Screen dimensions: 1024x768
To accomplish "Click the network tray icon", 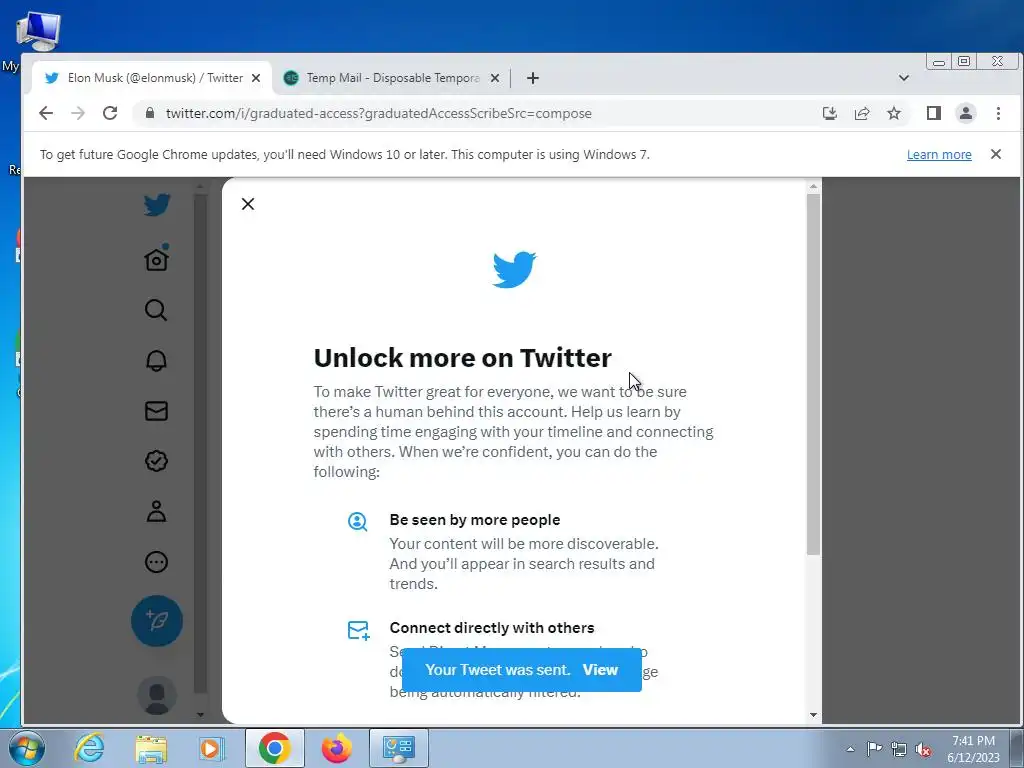I will [899, 749].
